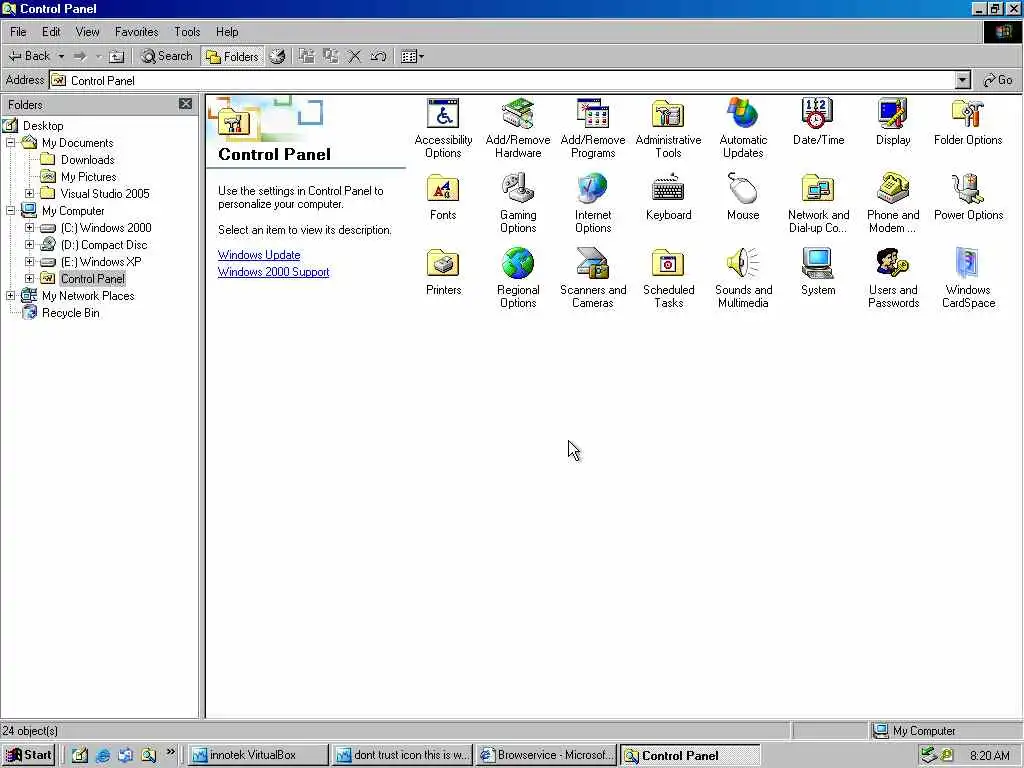Click the Back toolbar button
The image size is (1024, 768).
tap(29, 56)
